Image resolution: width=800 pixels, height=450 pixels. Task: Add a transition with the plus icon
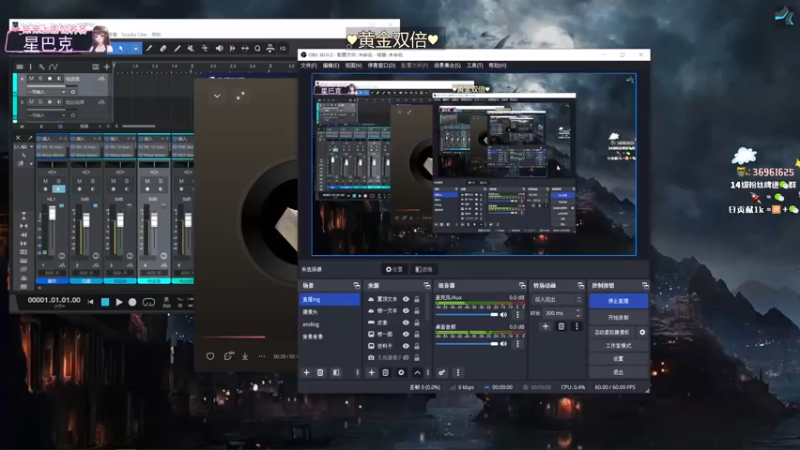(x=545, y=326)
